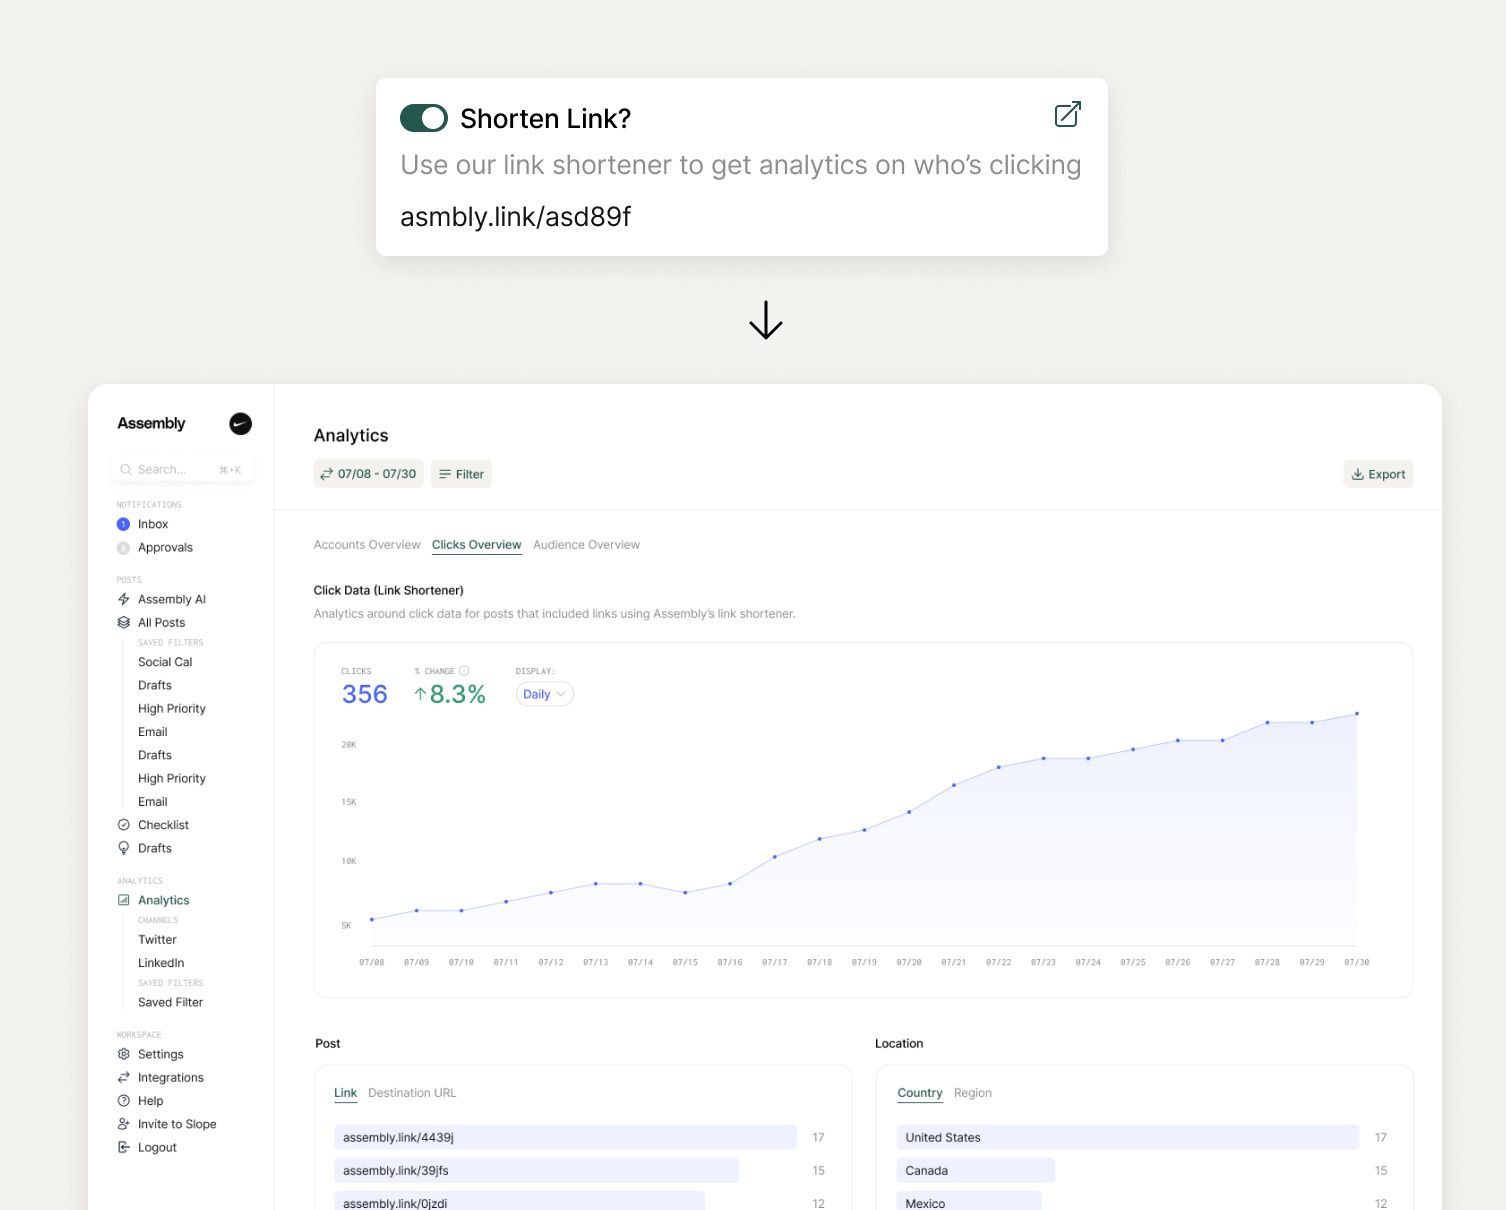Switch to the Region tab

tap(973, 1093)
